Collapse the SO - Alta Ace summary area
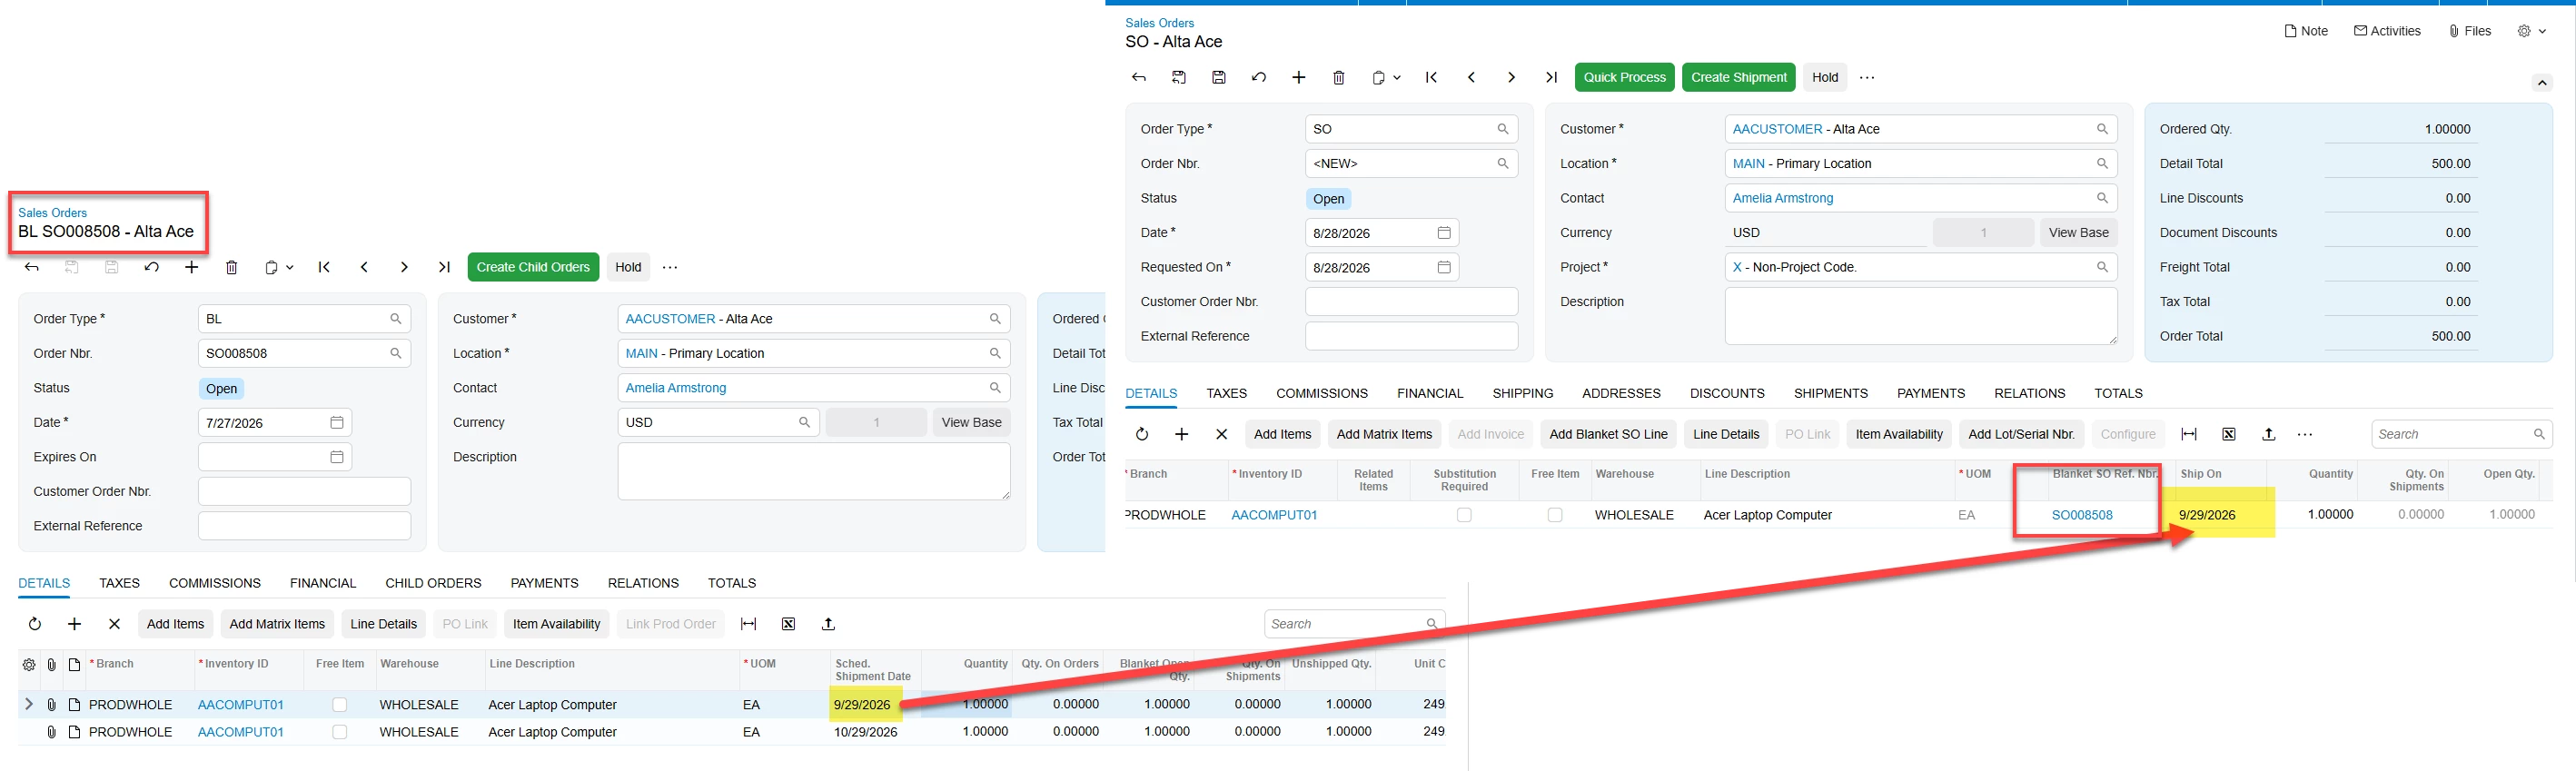 coord(2542,82)
